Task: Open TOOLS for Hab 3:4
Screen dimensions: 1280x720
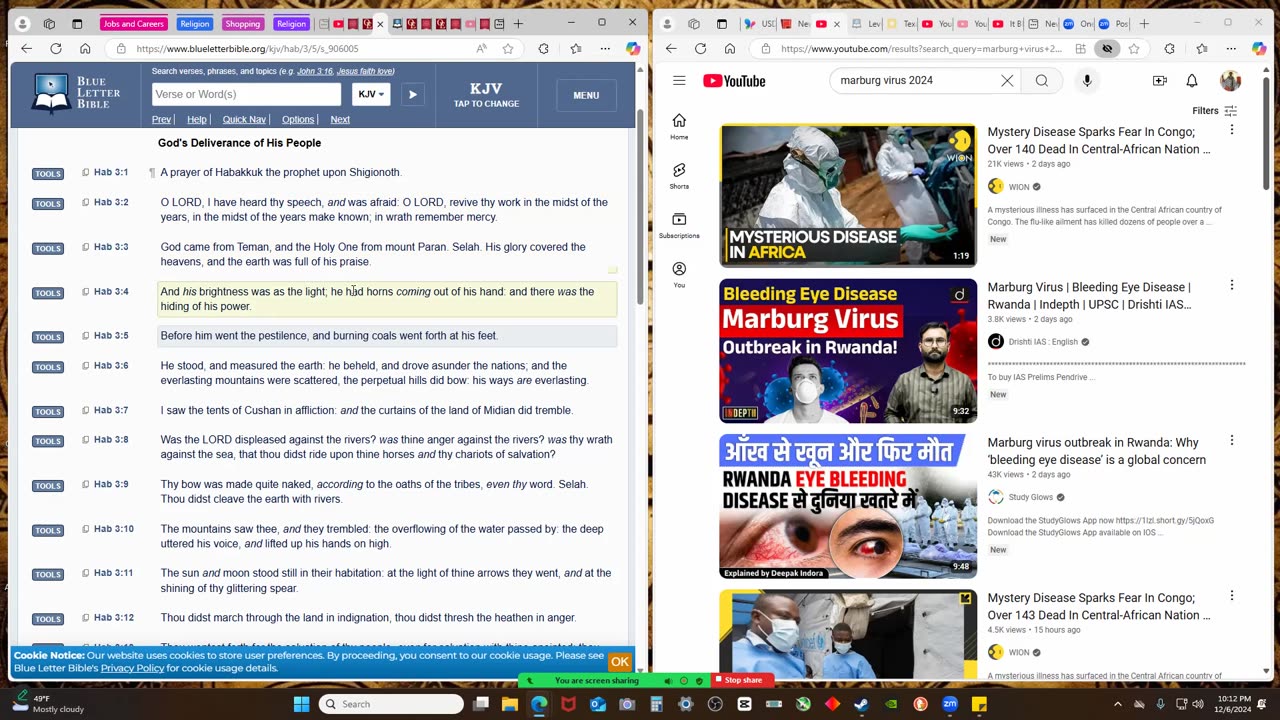Action: pos(48,293)
